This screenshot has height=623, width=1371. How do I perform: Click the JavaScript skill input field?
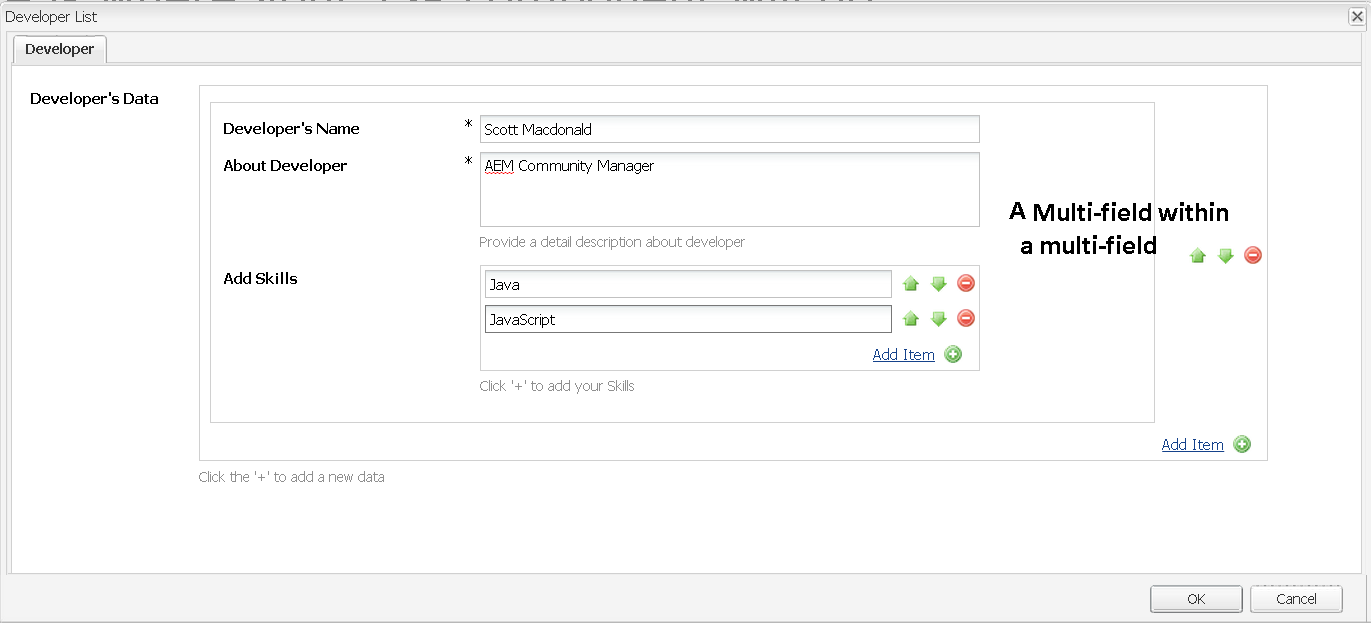pyautogui.click(x=688, y=319)
